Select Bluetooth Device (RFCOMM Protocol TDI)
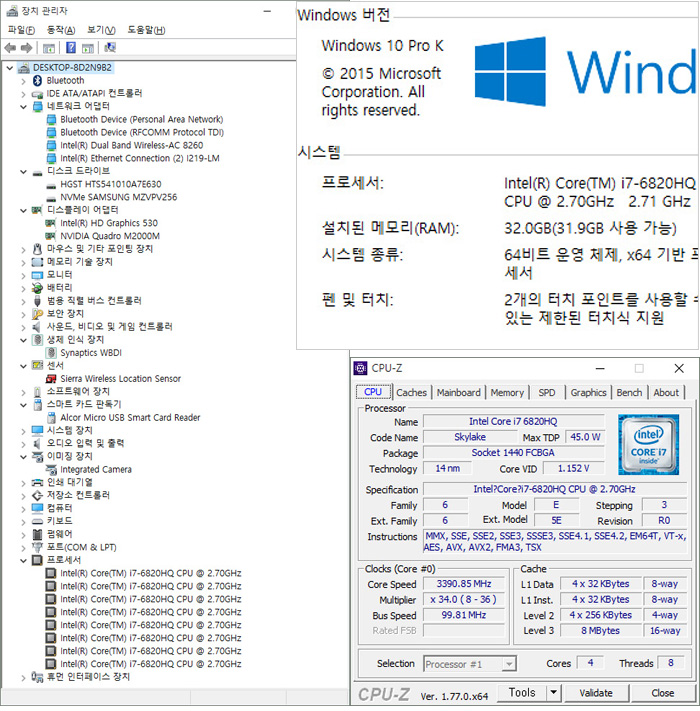Screen dimensions: 700x711 coord(142,133)
